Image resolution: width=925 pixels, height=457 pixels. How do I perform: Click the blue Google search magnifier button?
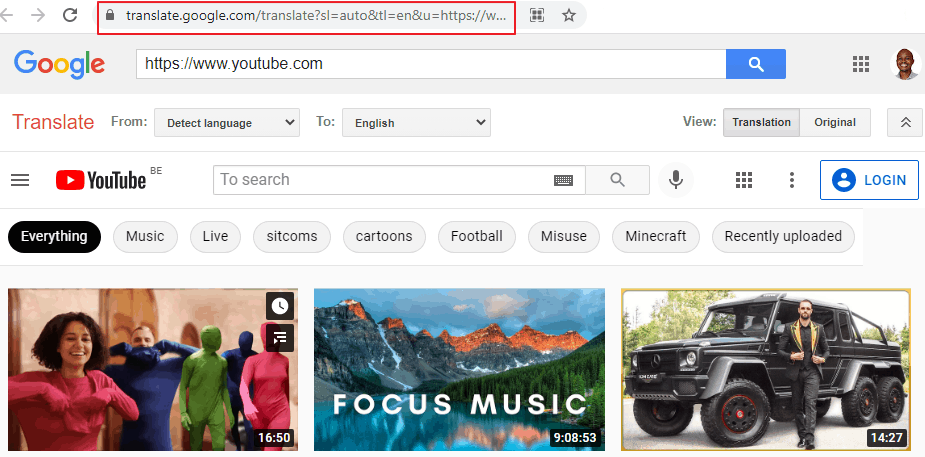click(756, 64)
